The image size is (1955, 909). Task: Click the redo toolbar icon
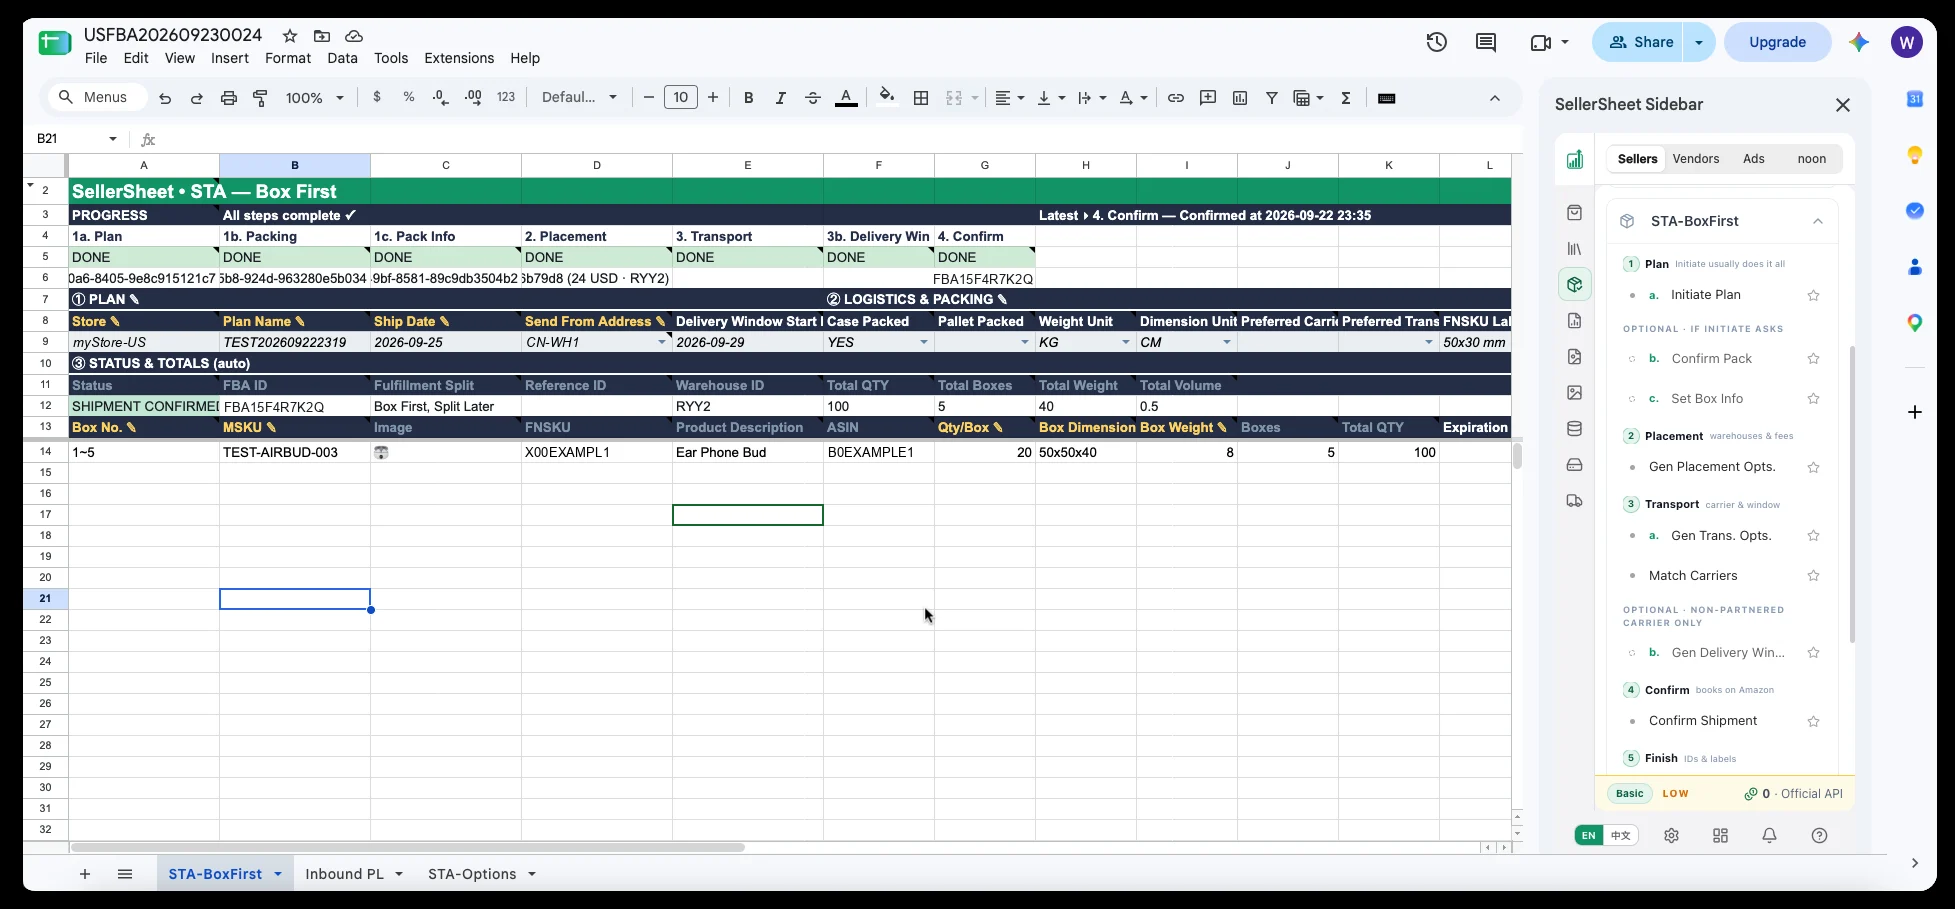click(197, 98)
